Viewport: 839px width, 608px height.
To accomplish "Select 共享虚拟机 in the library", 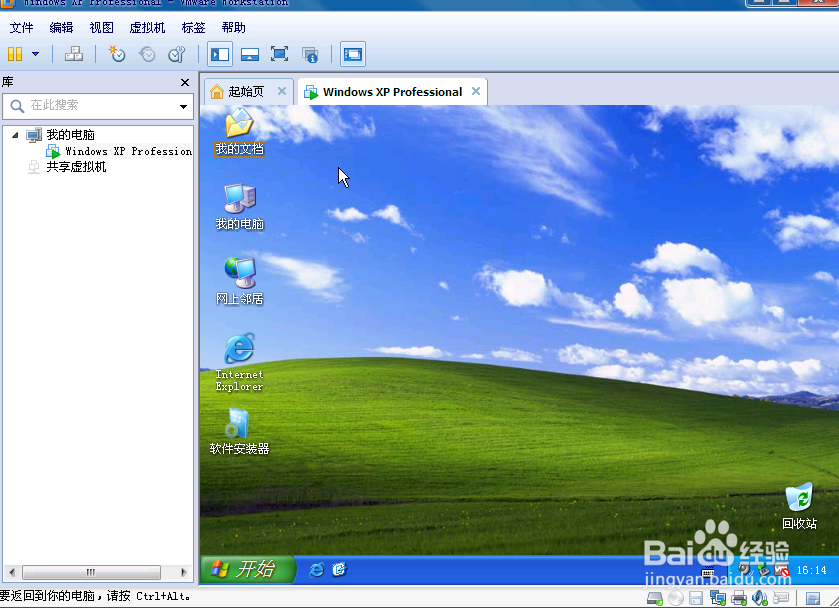I will tap(76, 167).
